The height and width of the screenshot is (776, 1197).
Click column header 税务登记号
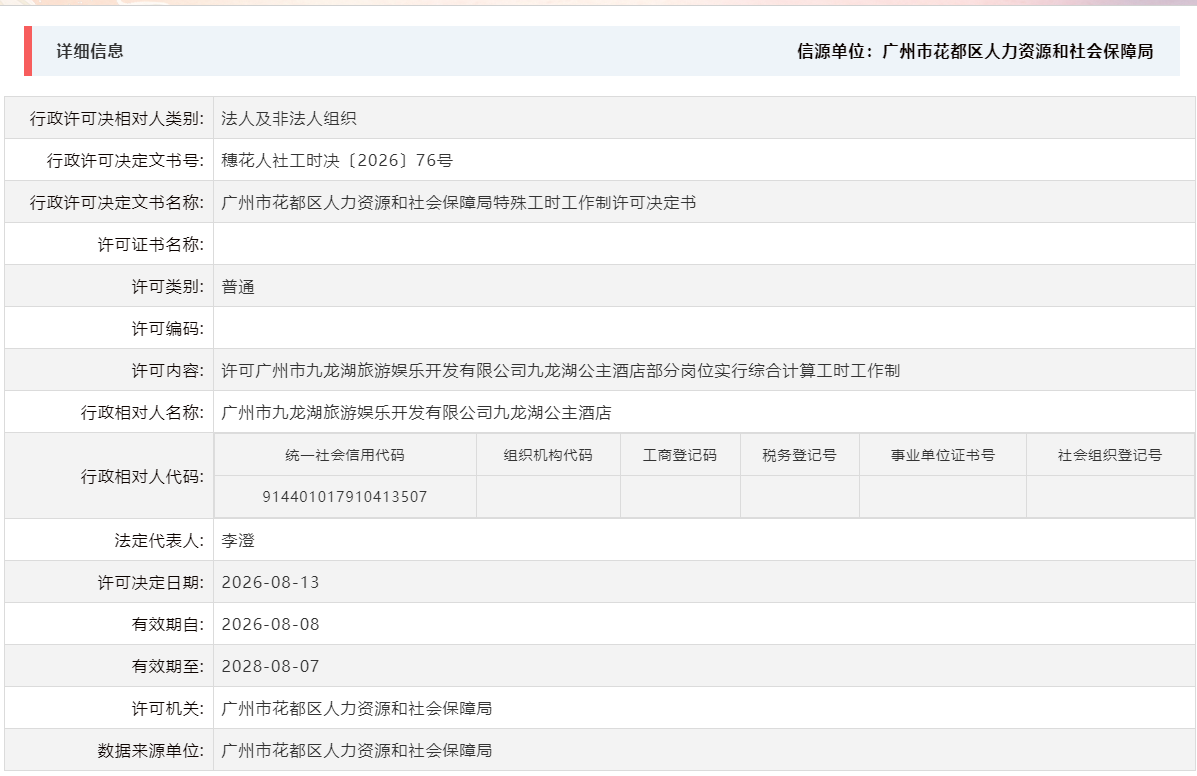click(x=799, y=455)
